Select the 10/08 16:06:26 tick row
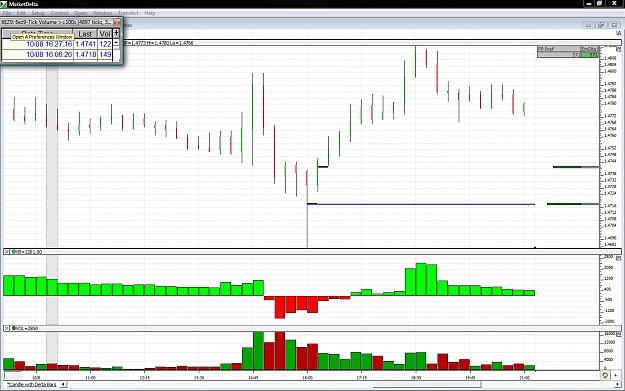Screen dimensions: 625x391 [57, 55]
